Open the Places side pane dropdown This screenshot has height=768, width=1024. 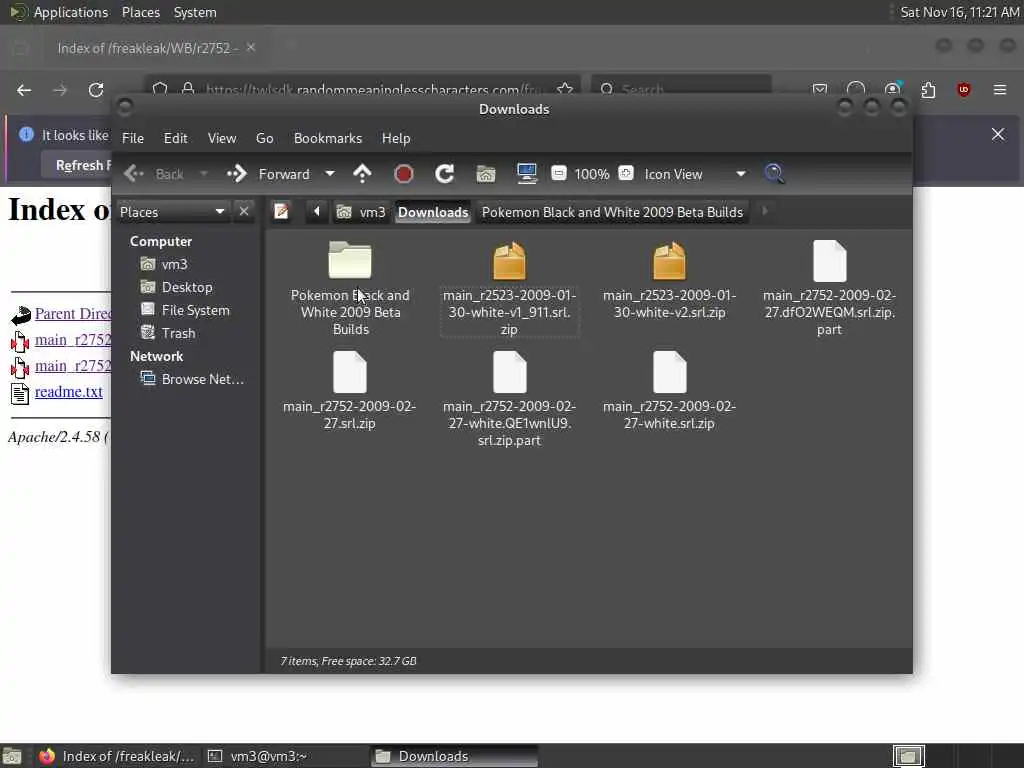coord(172,212)
